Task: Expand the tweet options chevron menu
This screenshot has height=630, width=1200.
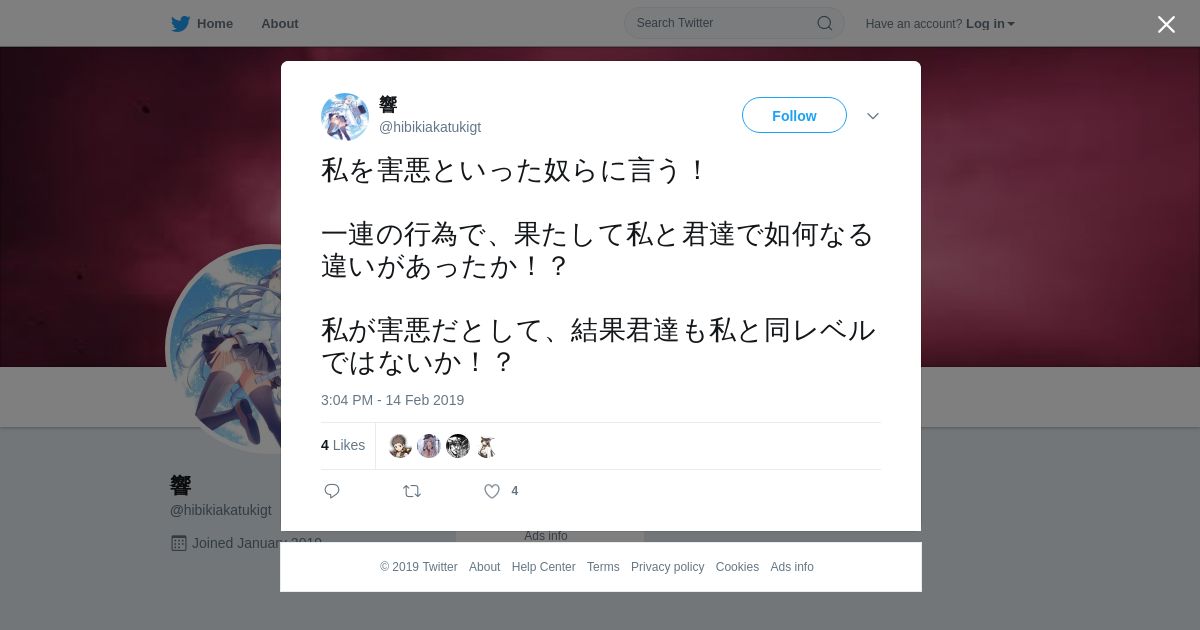Action: point(873,116)
